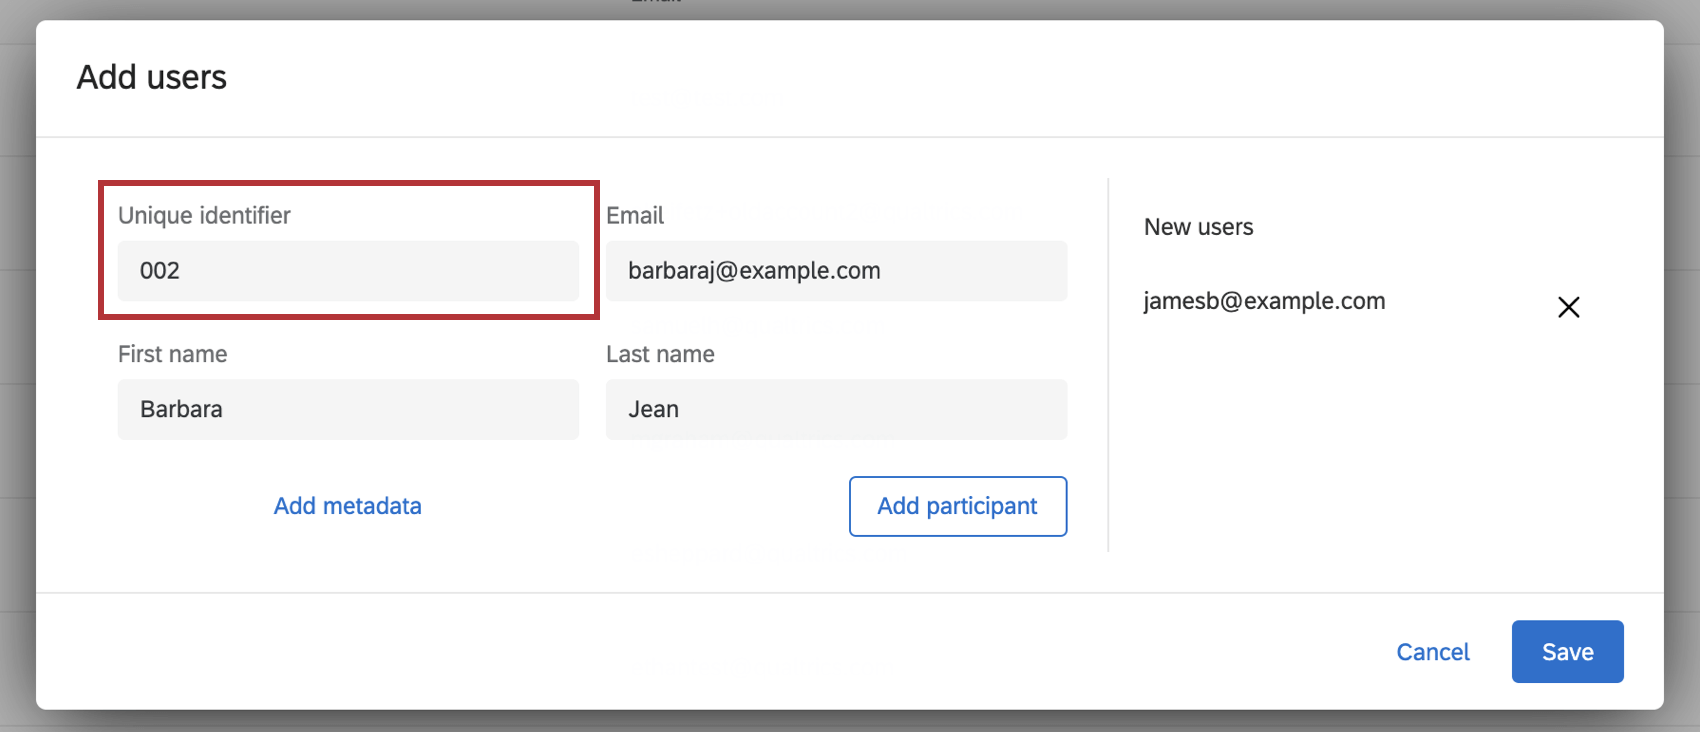Focus the Email input with barbaraj@example.com
Image resolution: width=1700 pixels, height=732 pixels.
[836, 271]
